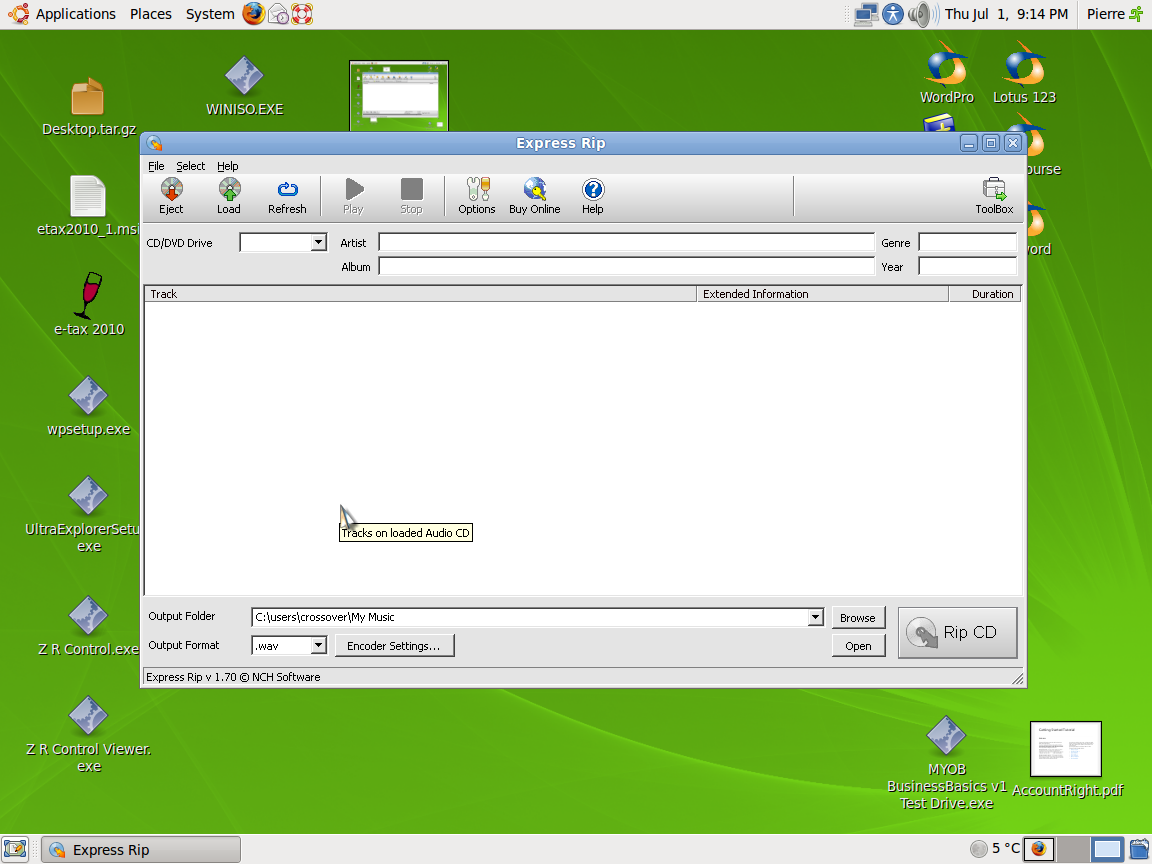Click the Browse button
Screen dimensions: 1152x864
[x=857, y=618]
